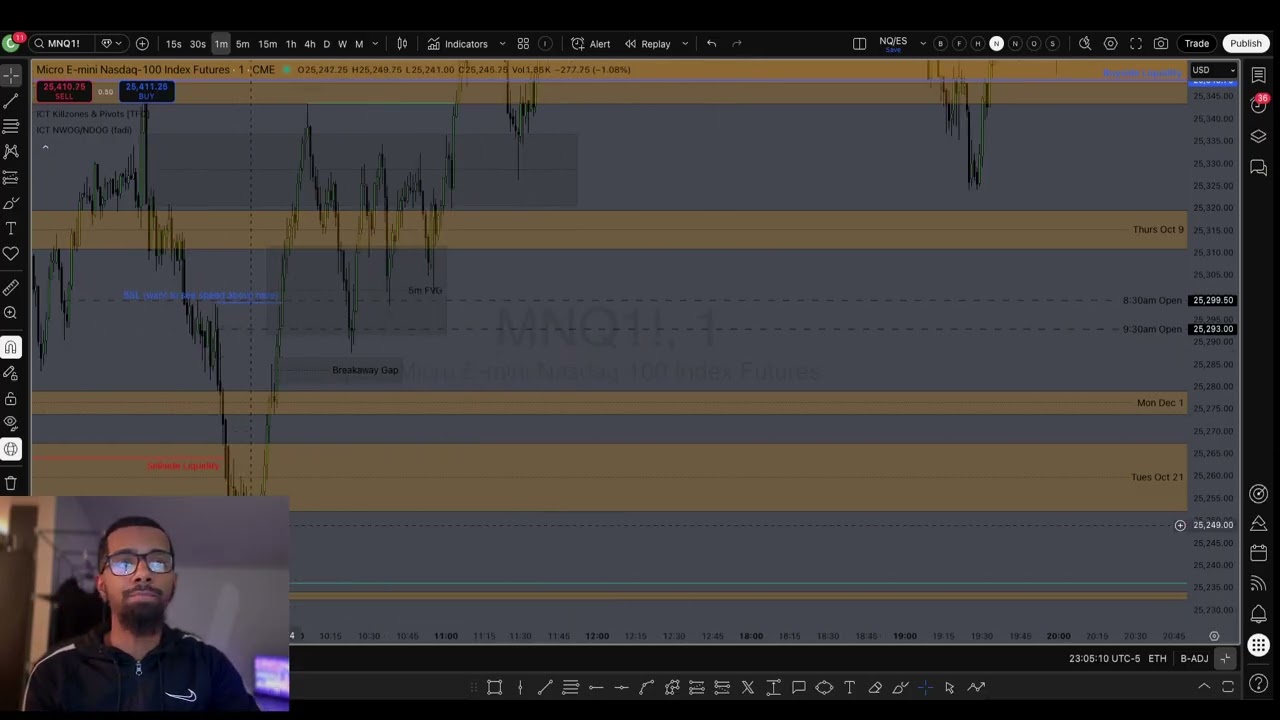Select the zoom in magnifier tool
This screenshot has width=1280, height=720.
tap(11, 313)
